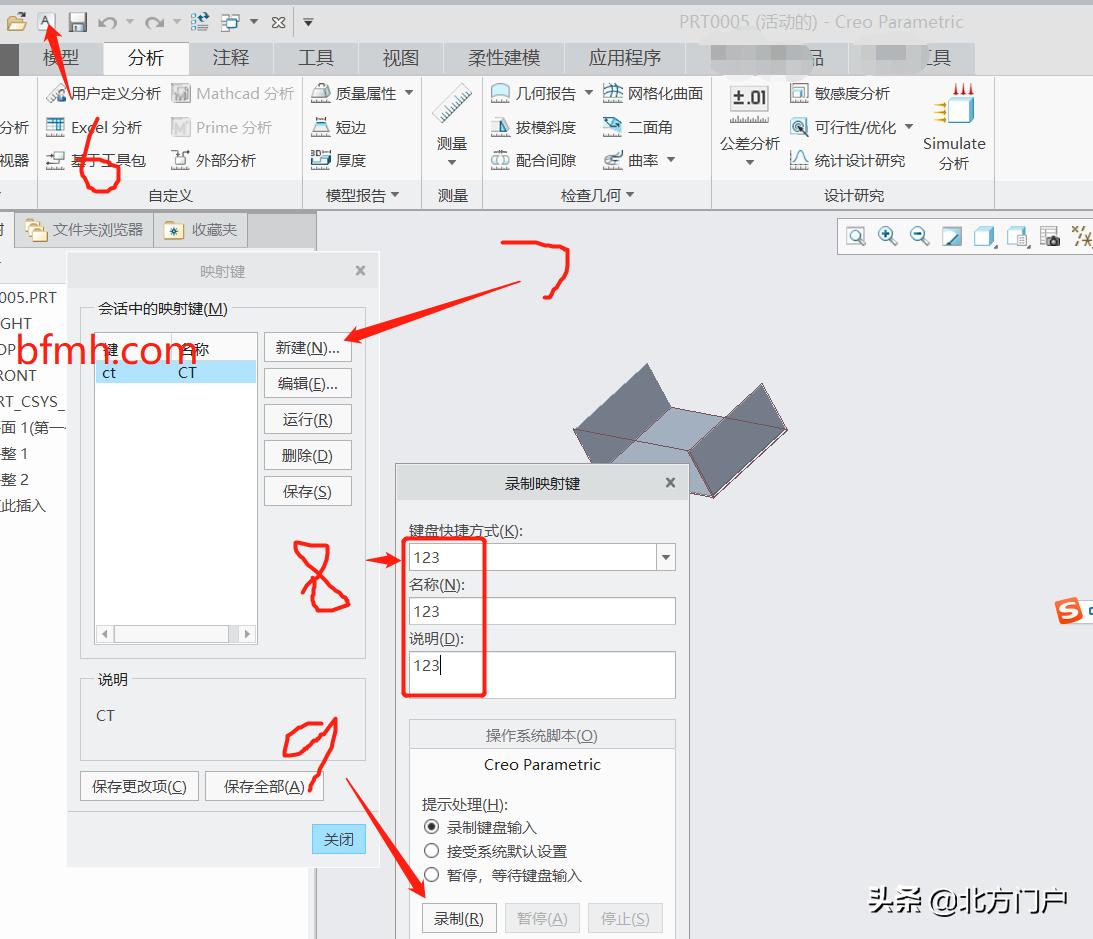Switch to the 工具 ribbon tab
The image size is (1093, 939).
[x=316, y=57]
